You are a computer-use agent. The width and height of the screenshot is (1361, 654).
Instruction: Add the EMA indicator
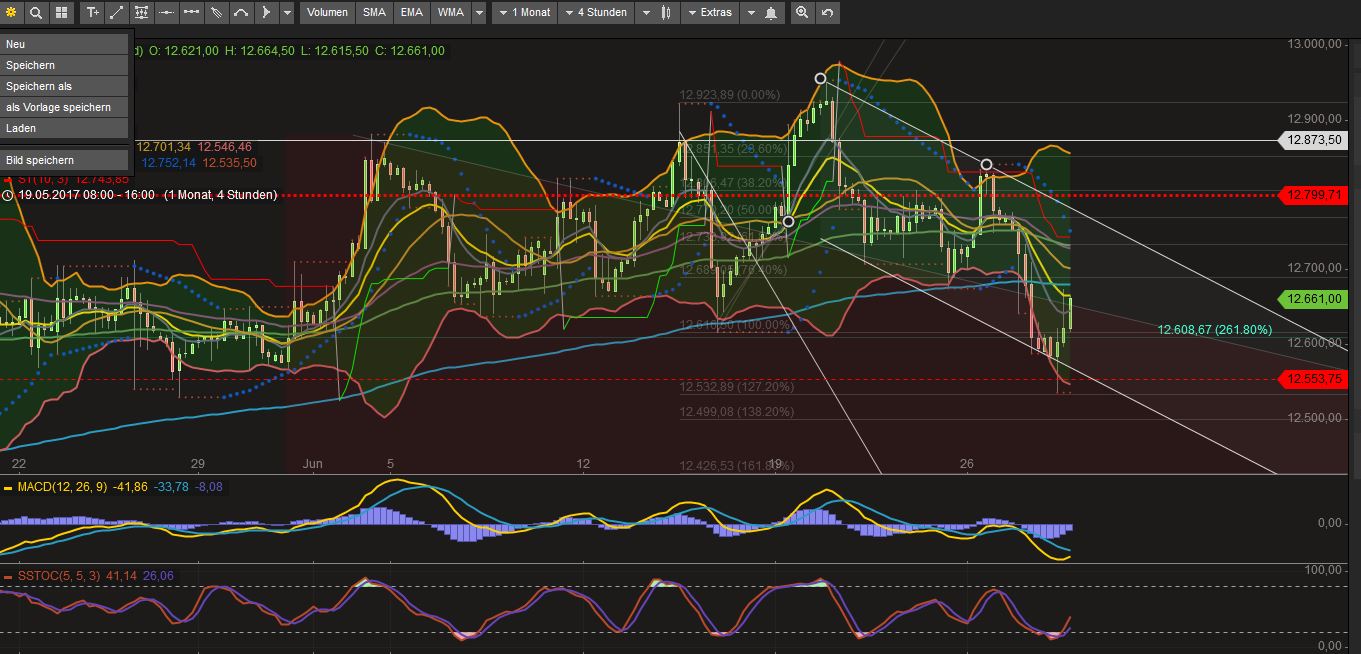tap(411, 13)
